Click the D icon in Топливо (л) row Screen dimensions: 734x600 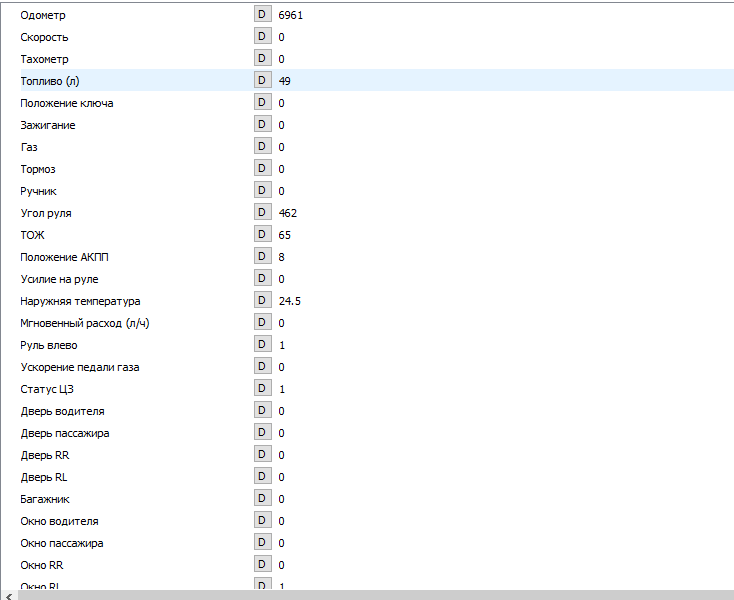(x=262, y=81)
